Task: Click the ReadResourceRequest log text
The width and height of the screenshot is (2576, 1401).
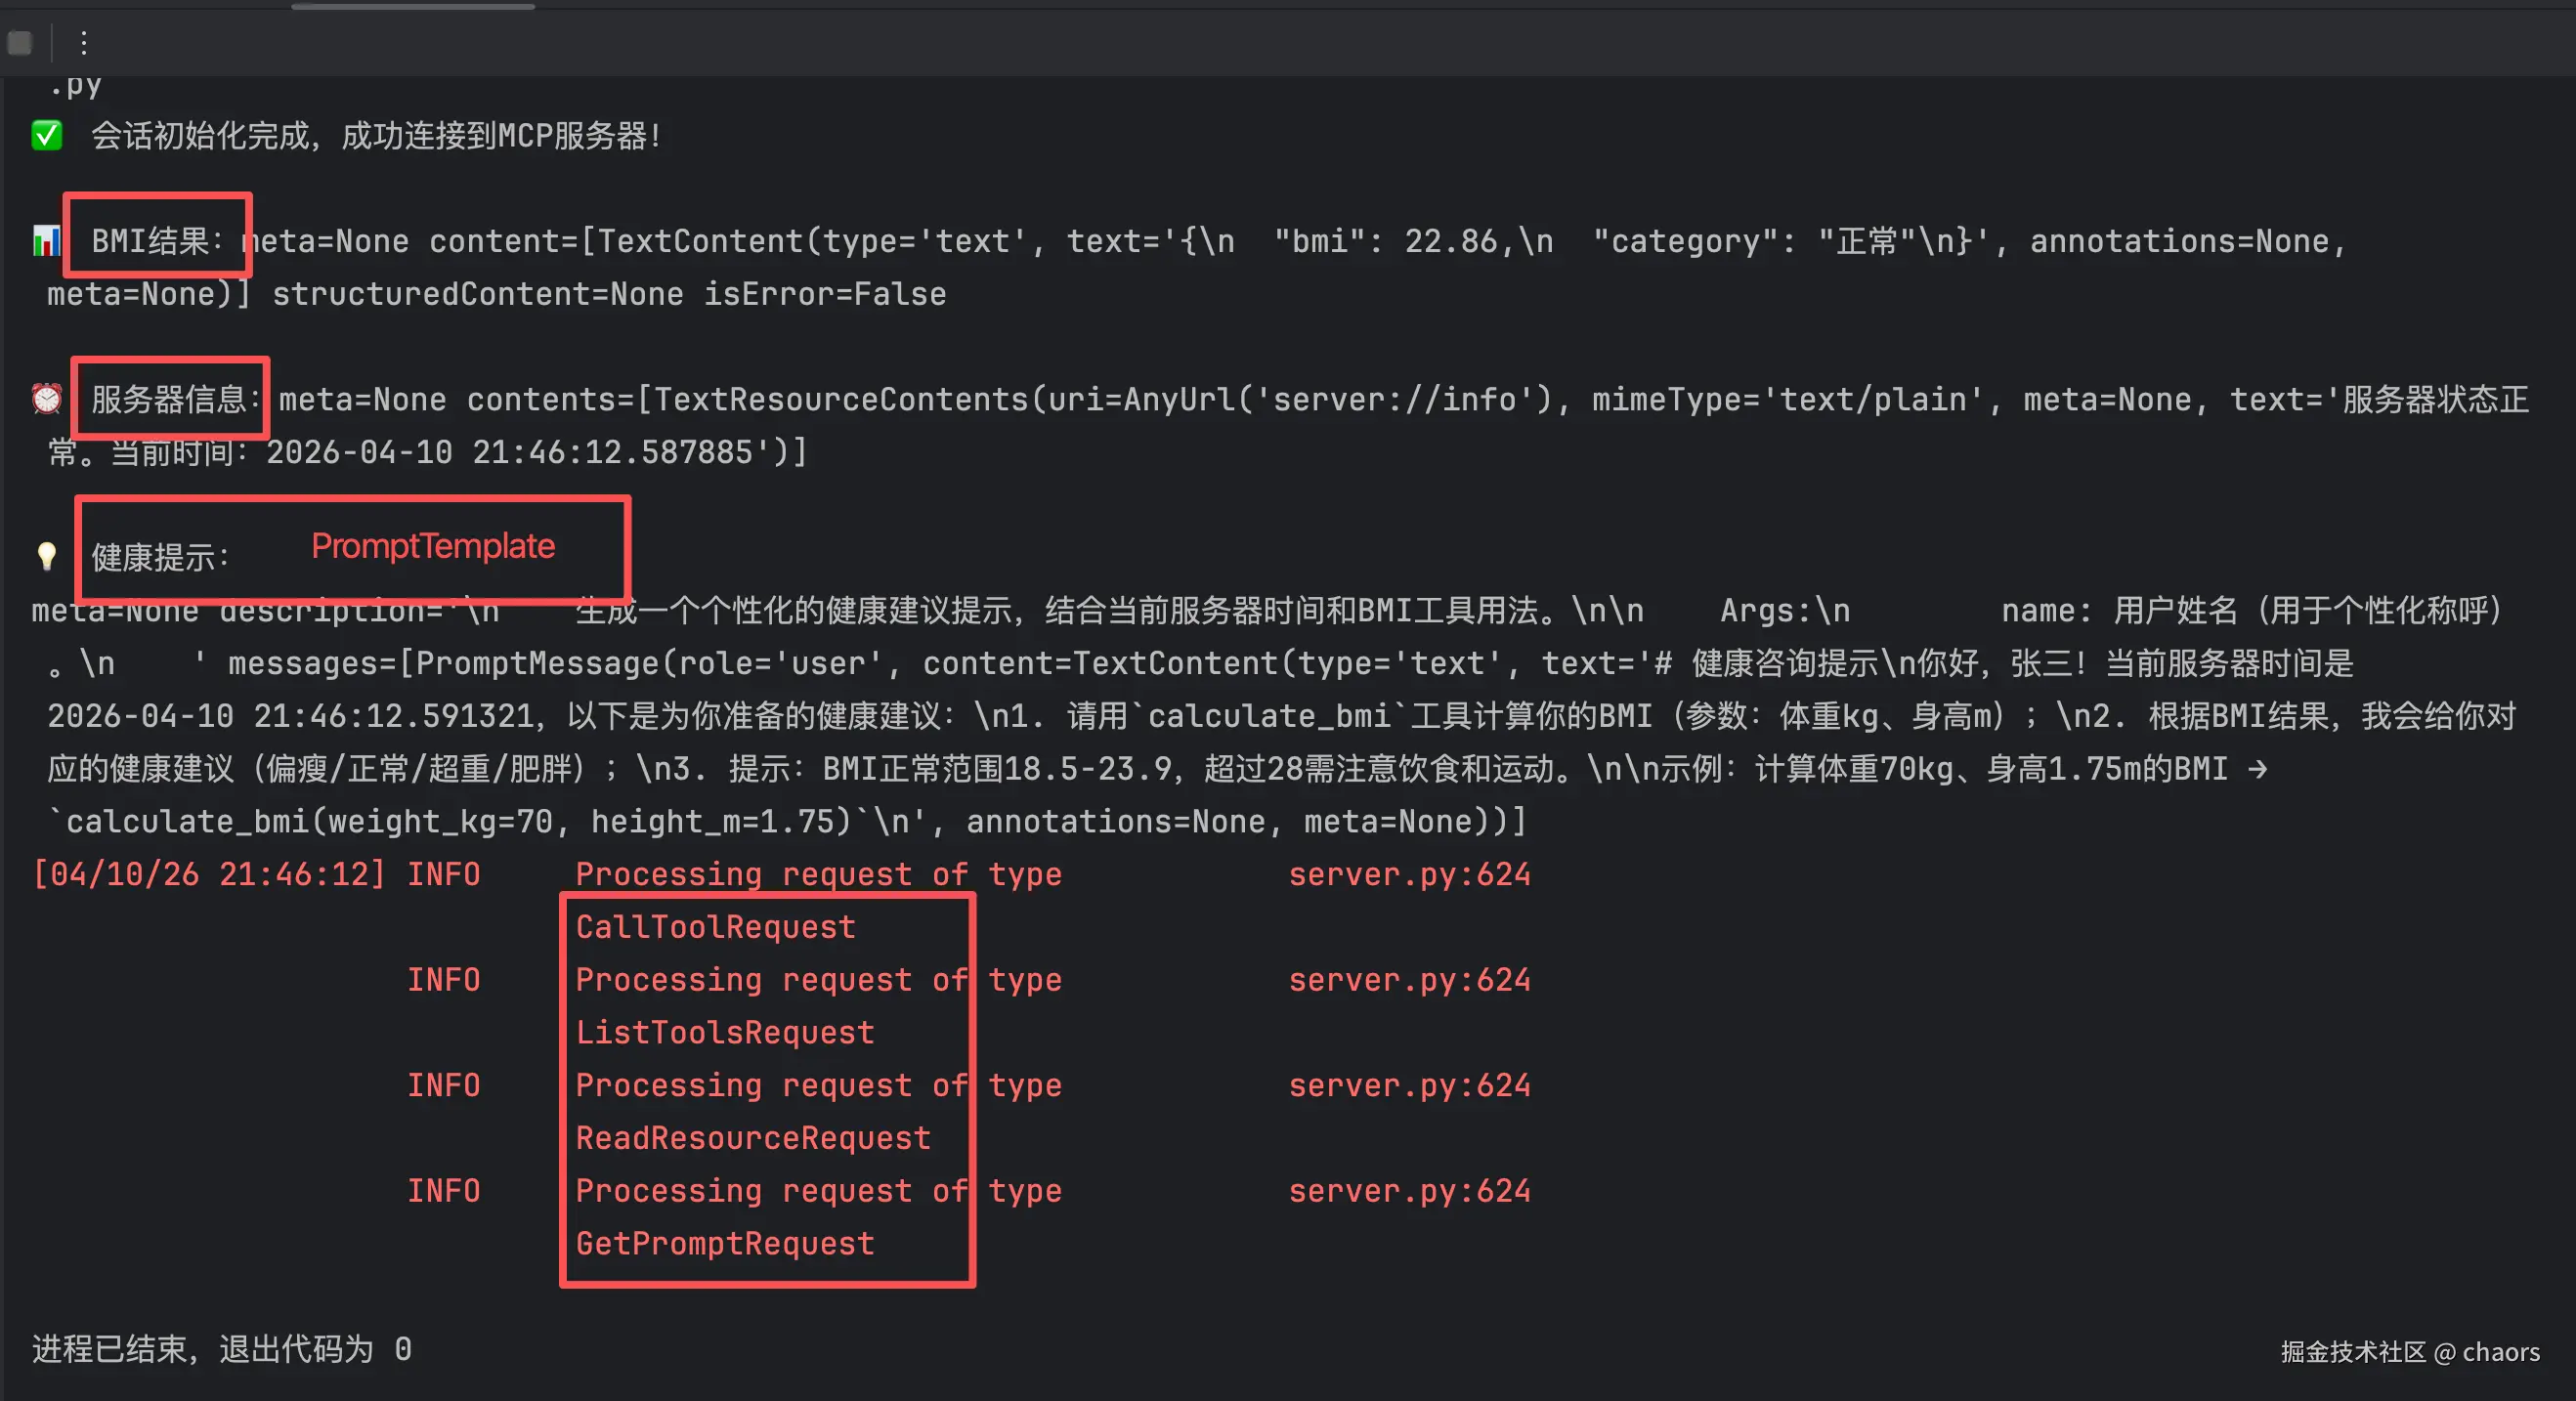Action: [x=752, y=1138]
